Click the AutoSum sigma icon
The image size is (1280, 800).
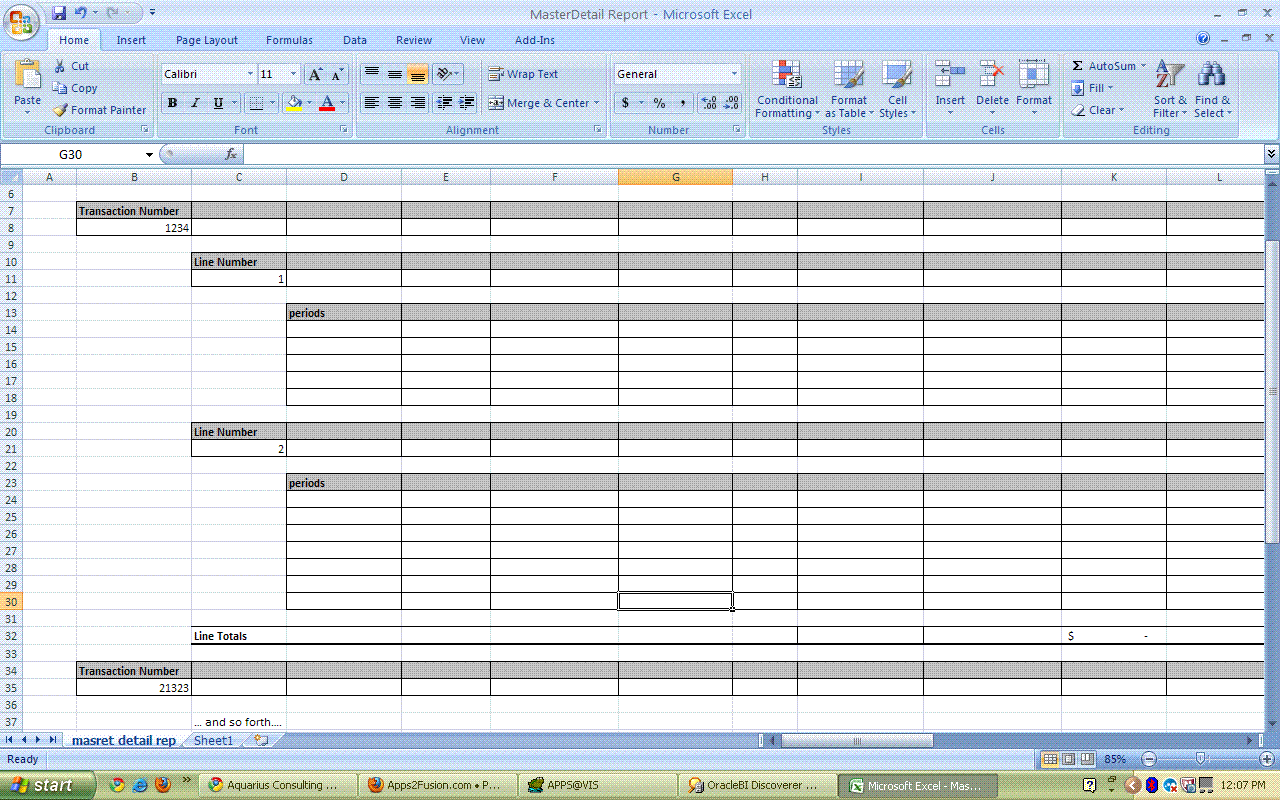click(1078, 66)
